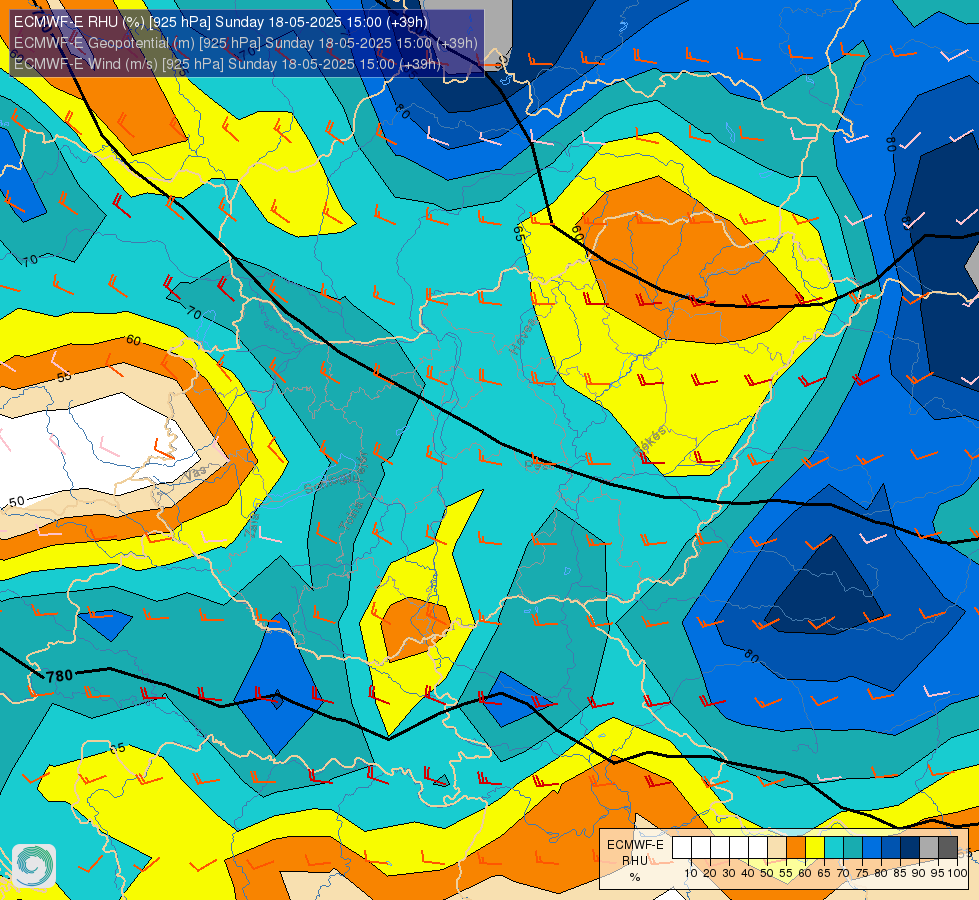Click the '10' tick label in the legend

point(691,873)
